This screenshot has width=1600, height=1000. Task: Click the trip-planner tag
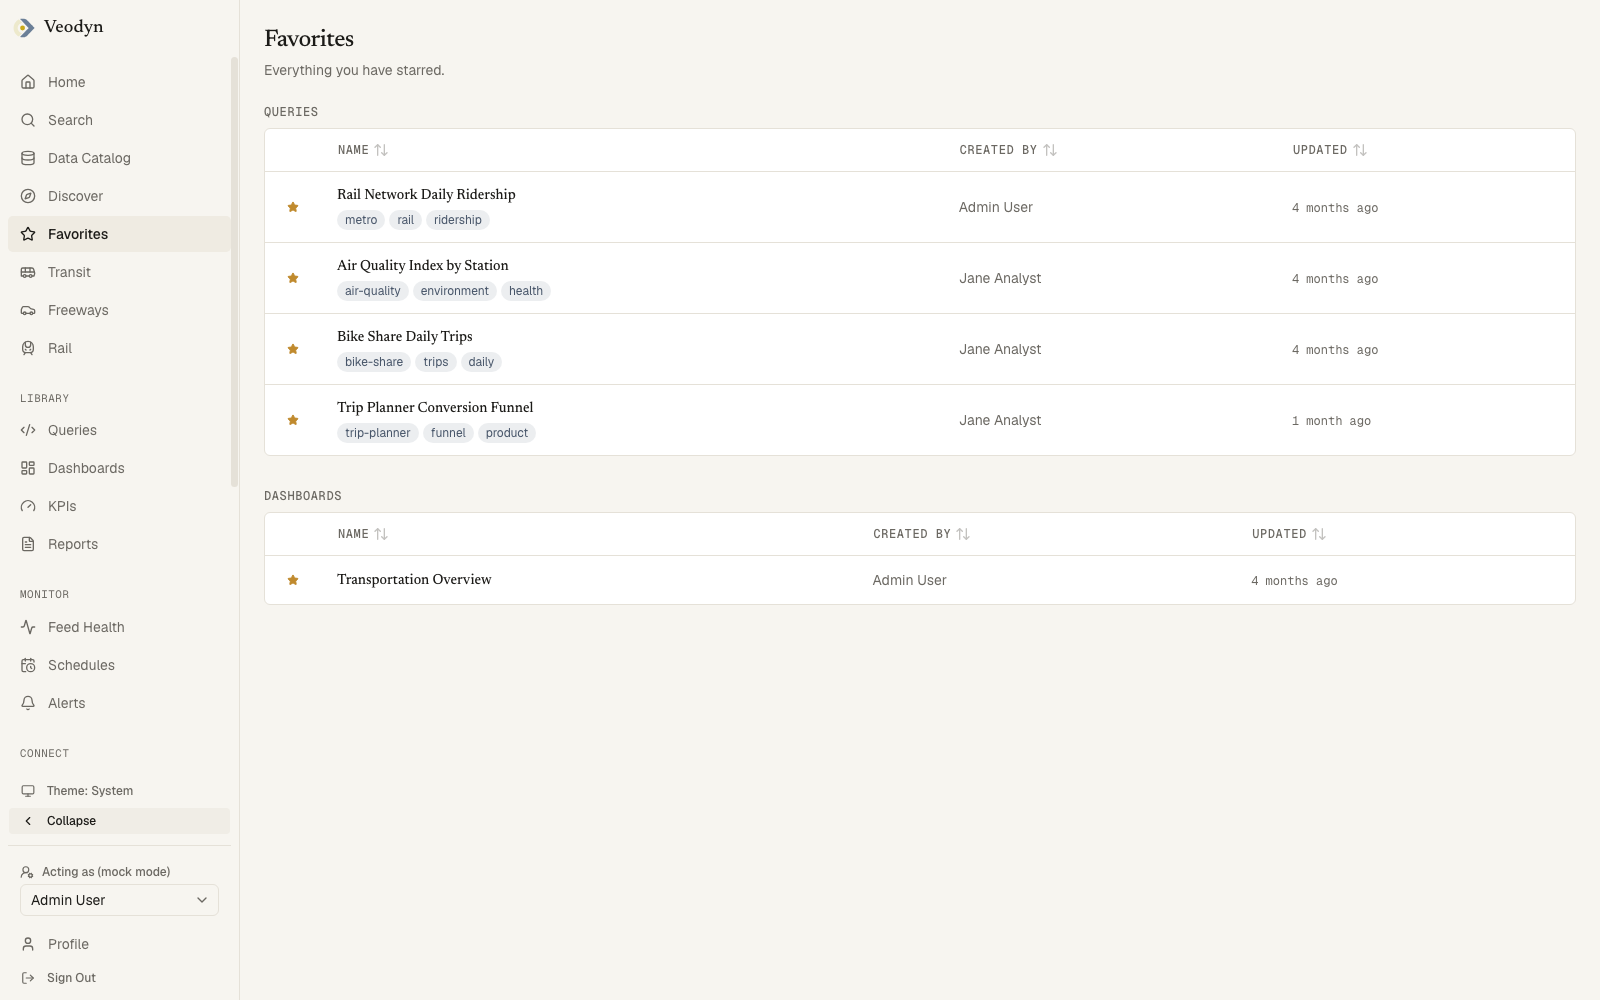[x=378, y=433]
